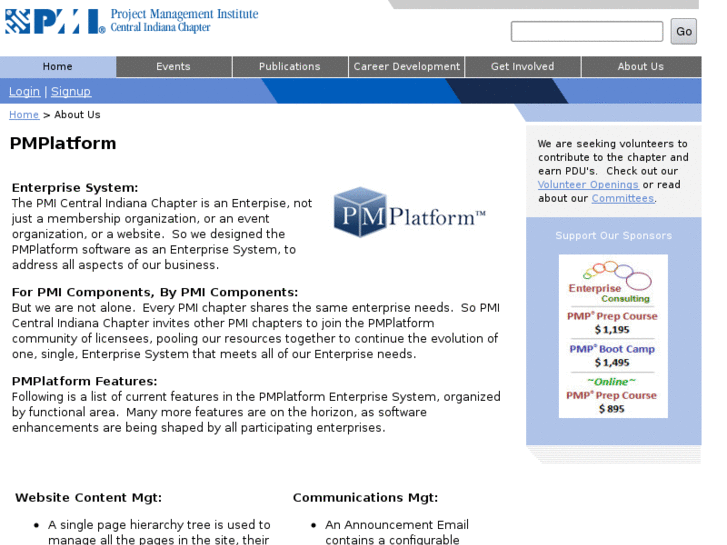Image resolution: width=727 pixels, height=545 pixels.
Task: Follow the Home breadcrumb link
Action: pyautogui.click(x=24, y=115)
